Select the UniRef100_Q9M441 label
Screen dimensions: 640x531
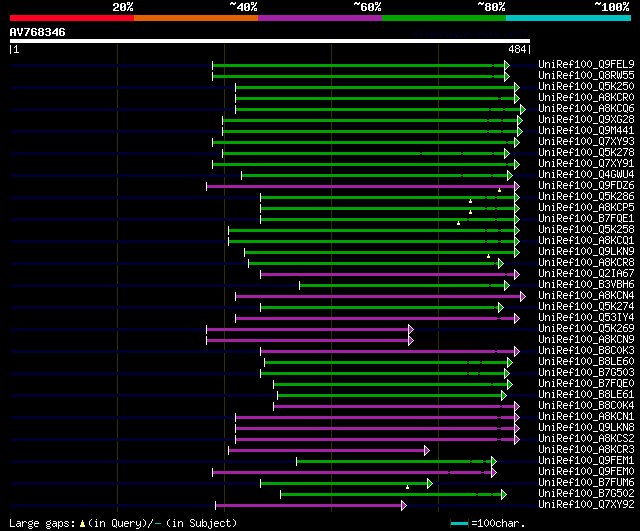coord(586,130)
